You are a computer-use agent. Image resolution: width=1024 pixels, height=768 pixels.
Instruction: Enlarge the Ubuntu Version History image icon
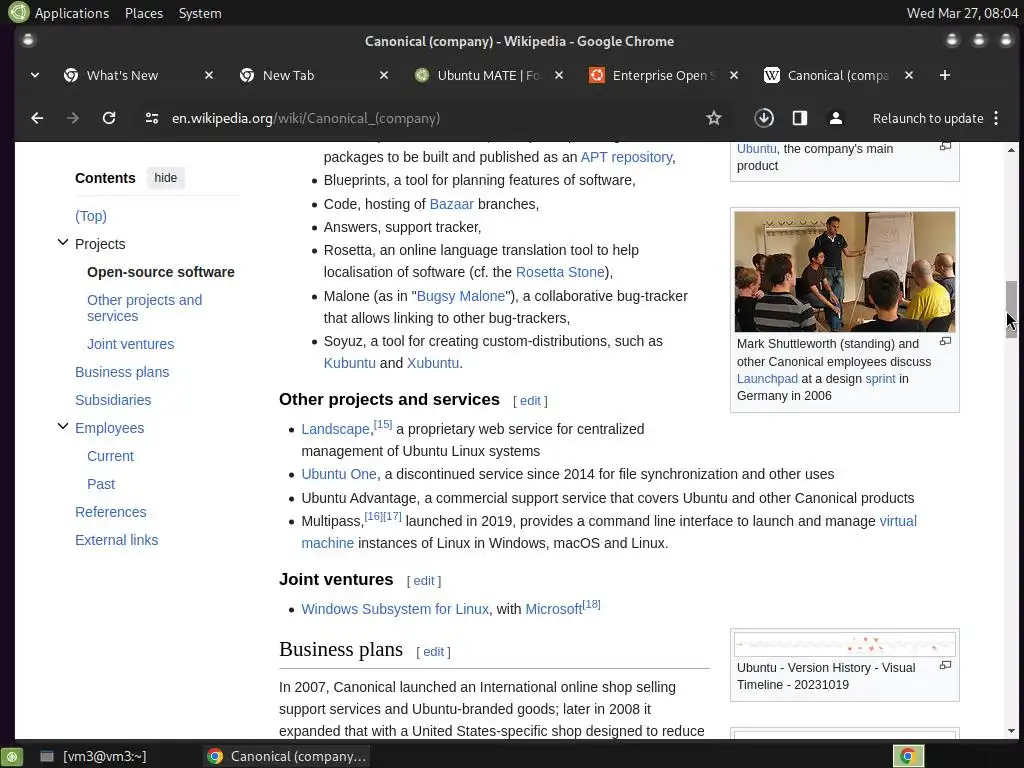coord(945,665)
